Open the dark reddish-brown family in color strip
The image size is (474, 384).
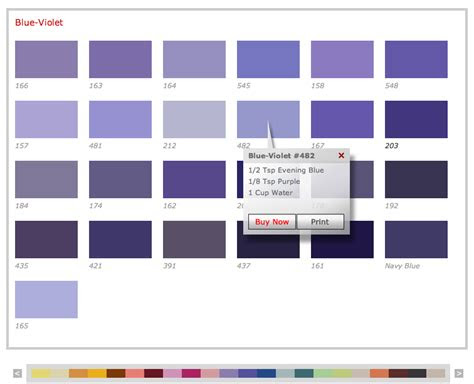click(398, 373)
